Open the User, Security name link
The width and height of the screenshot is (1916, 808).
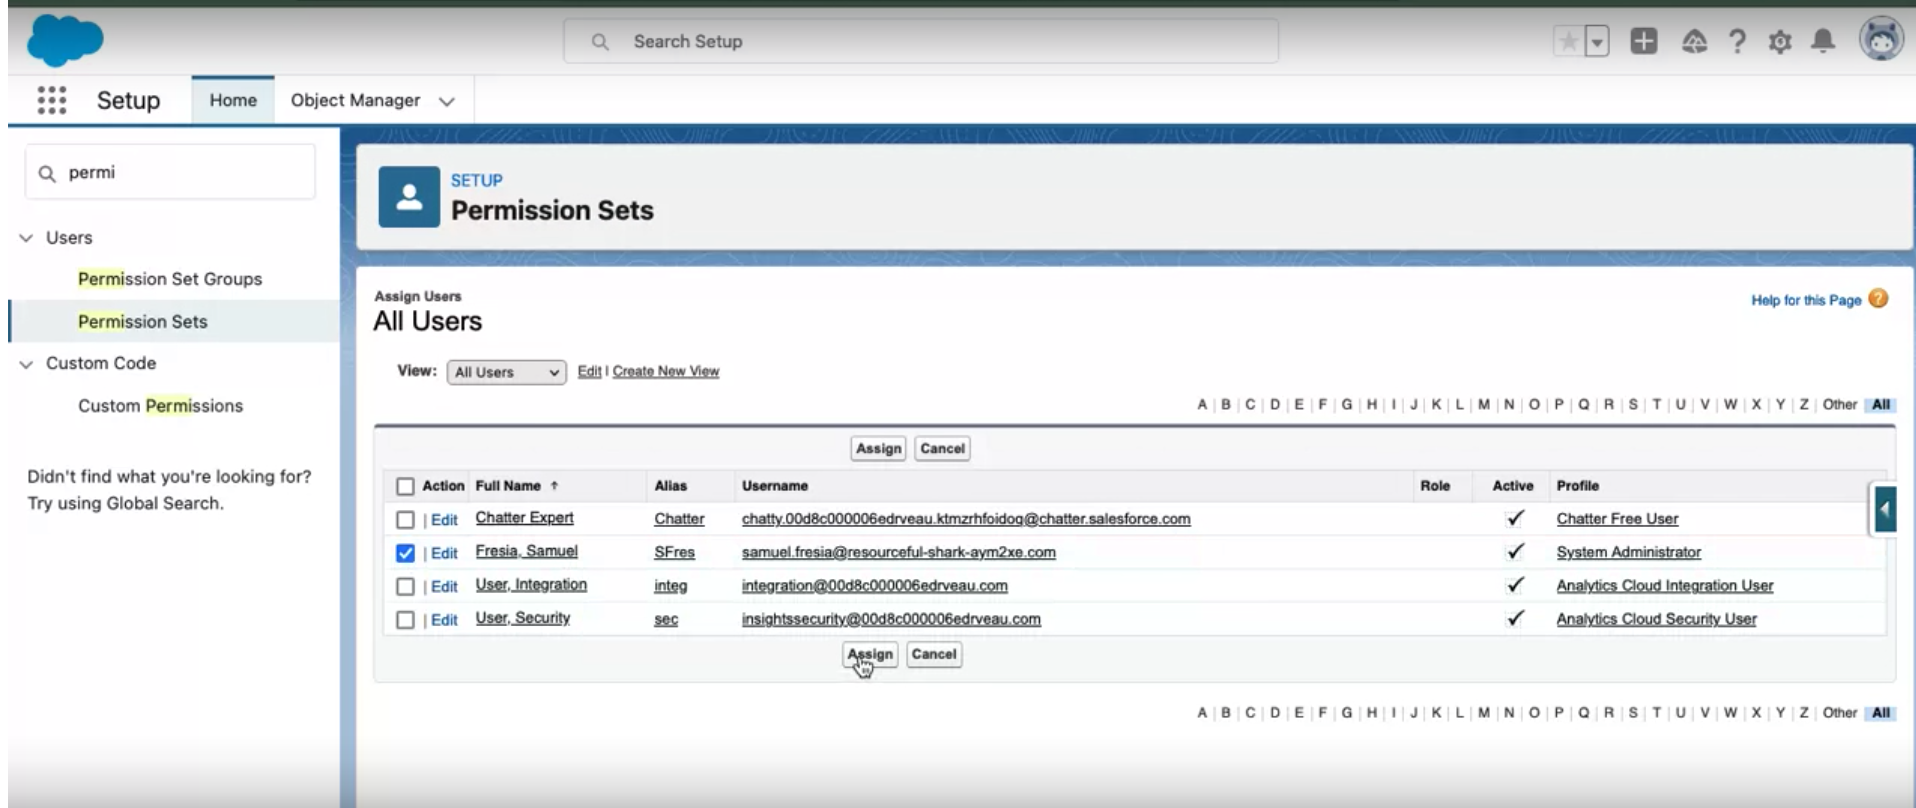pyautogui.click(x=522, y=618)
